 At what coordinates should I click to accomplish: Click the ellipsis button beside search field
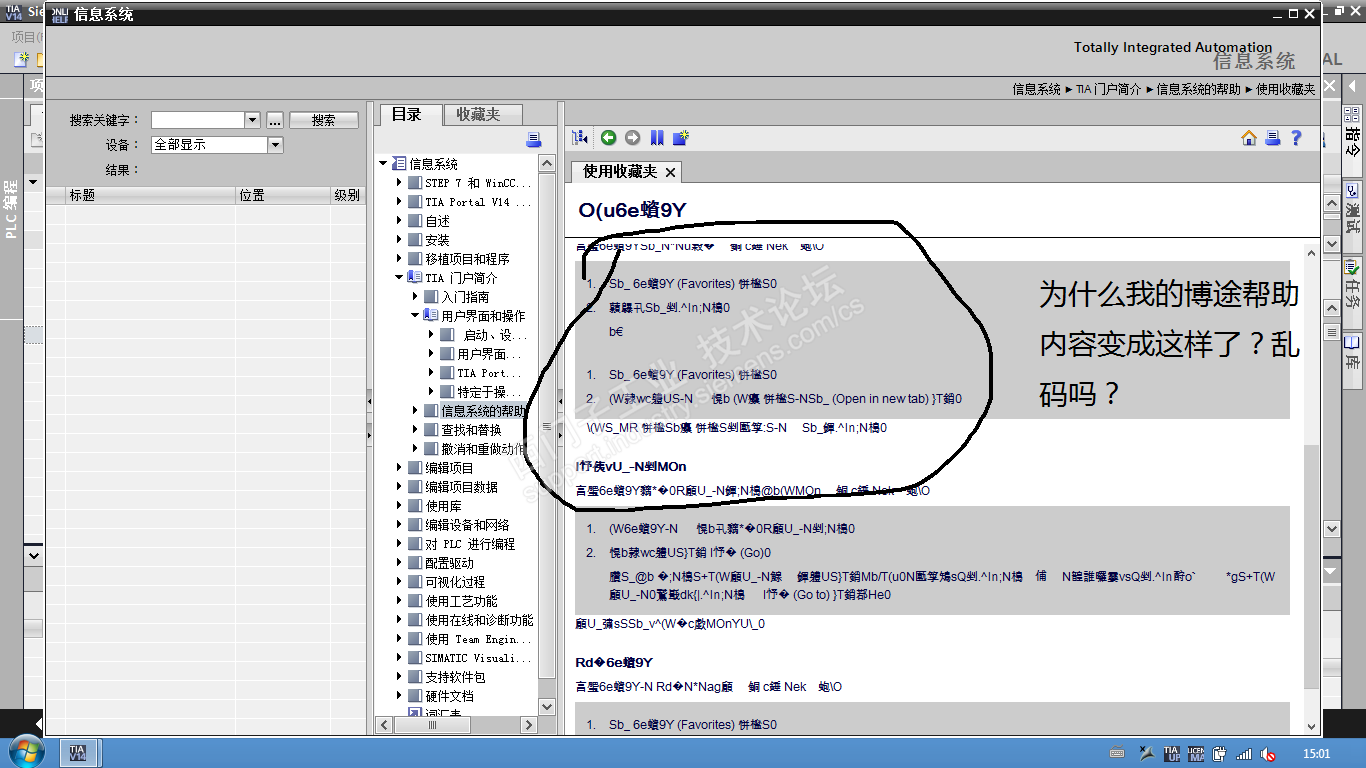274,120
